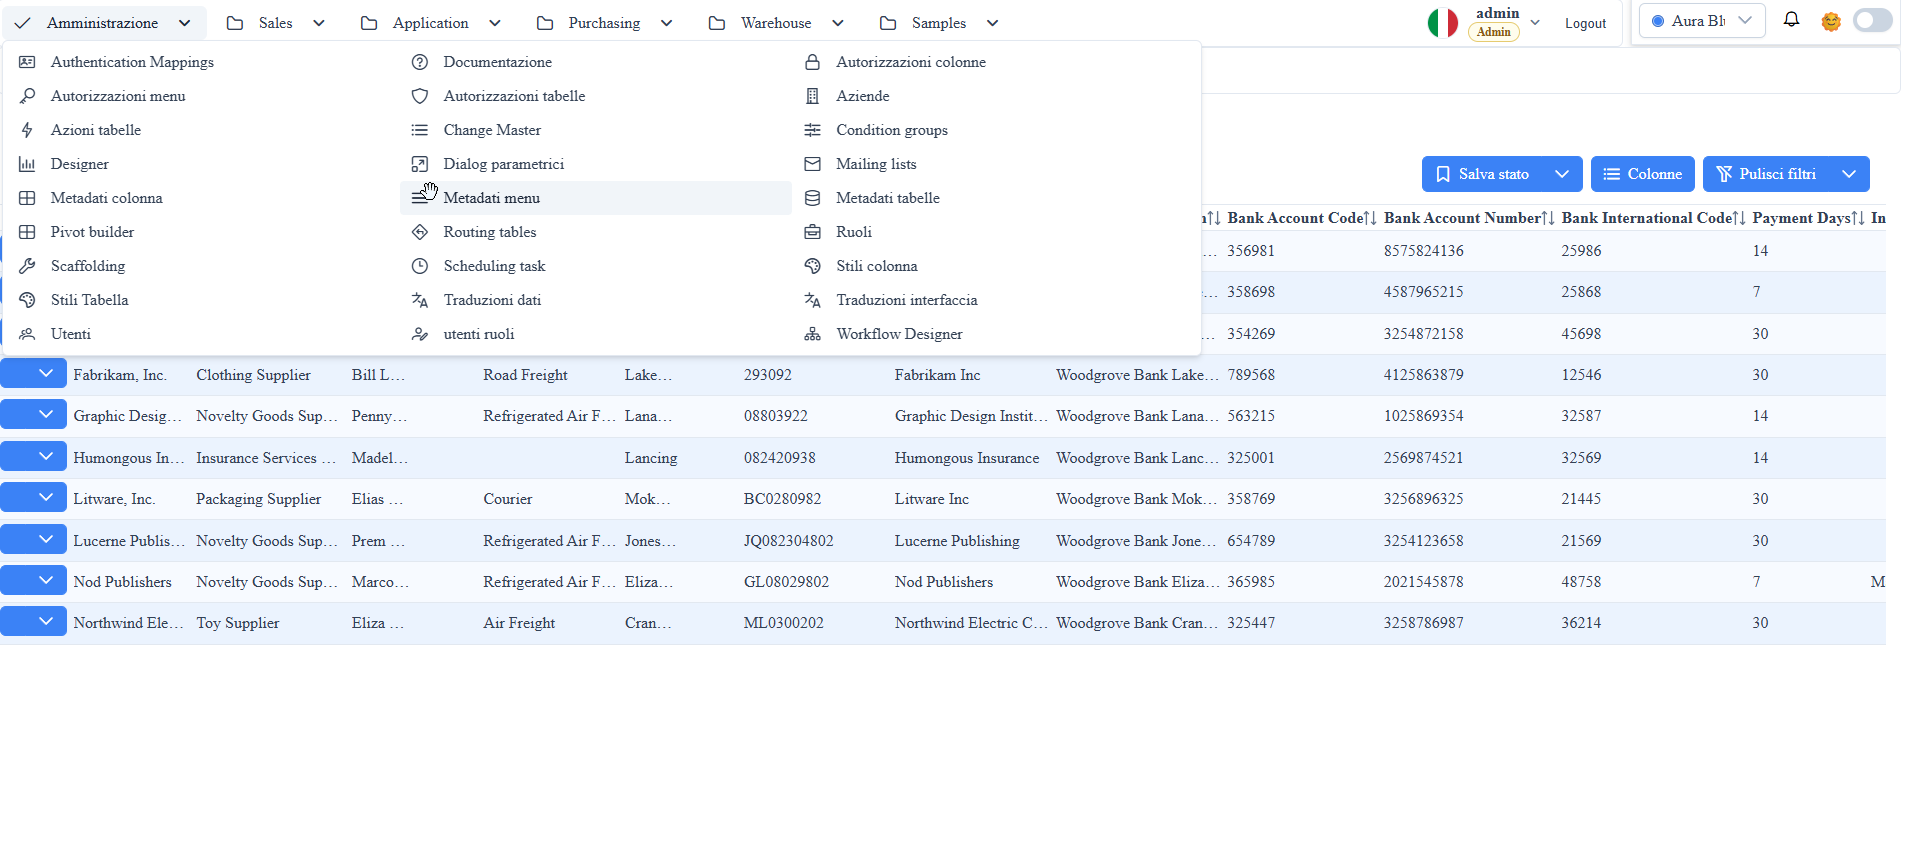Click the envelope icon for Mailing lists
The height and width of the screenshot is (848, 1909).
[x=813, y=164]
